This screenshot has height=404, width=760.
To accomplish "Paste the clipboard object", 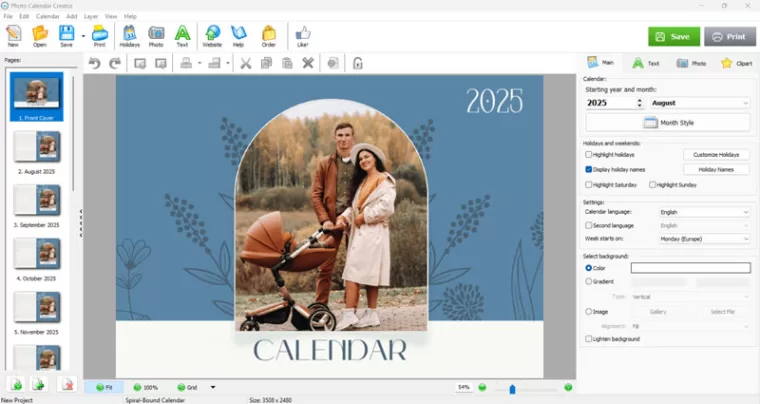I will 287,63.
